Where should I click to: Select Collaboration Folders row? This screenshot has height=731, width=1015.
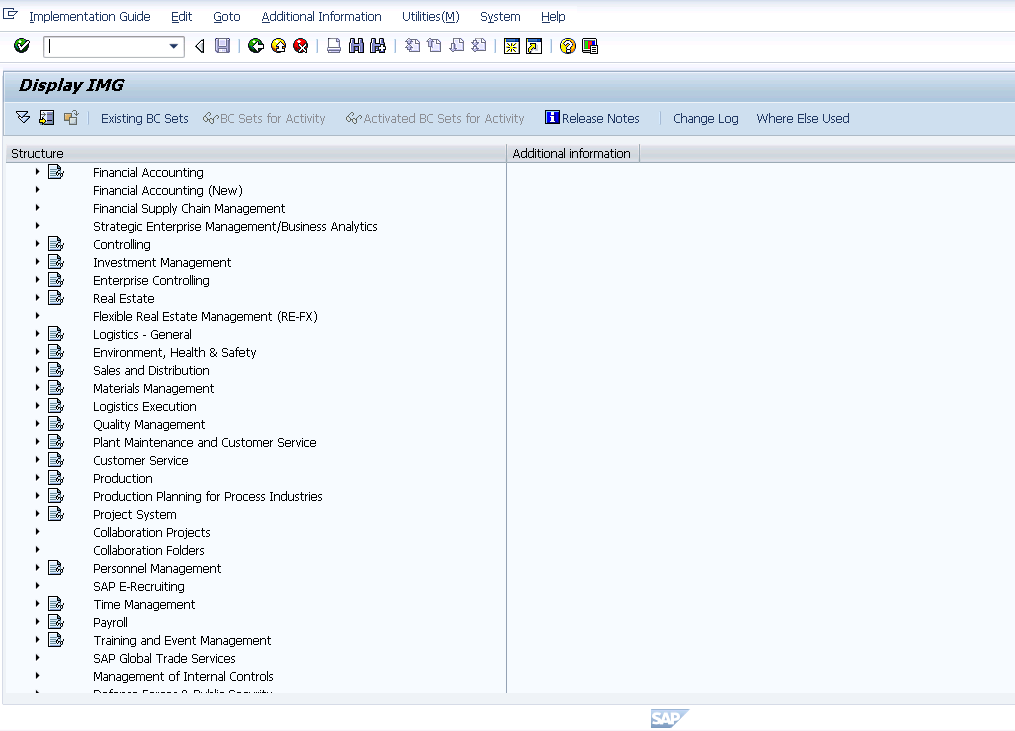click(x=149, y=550)
